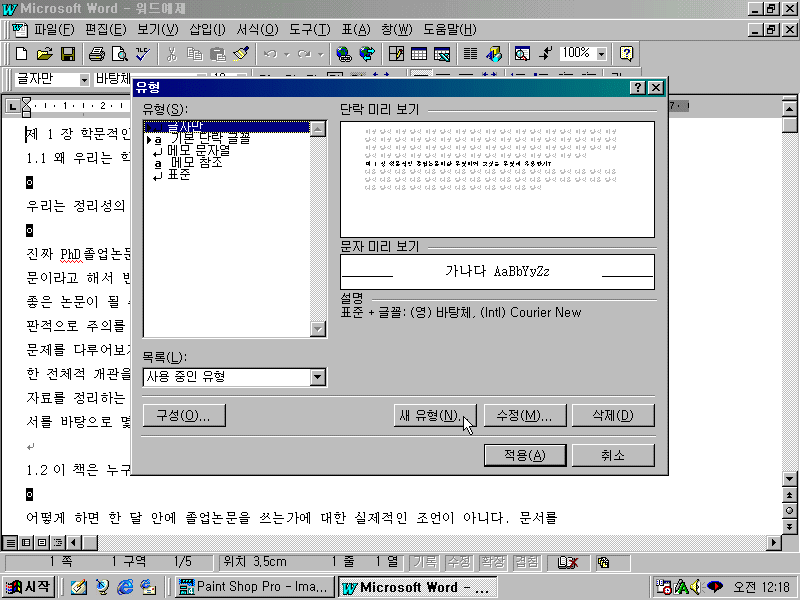The image size is (800, 600).
Task: Open the 편집(E) menu
Action: click(x=106, y=30)
